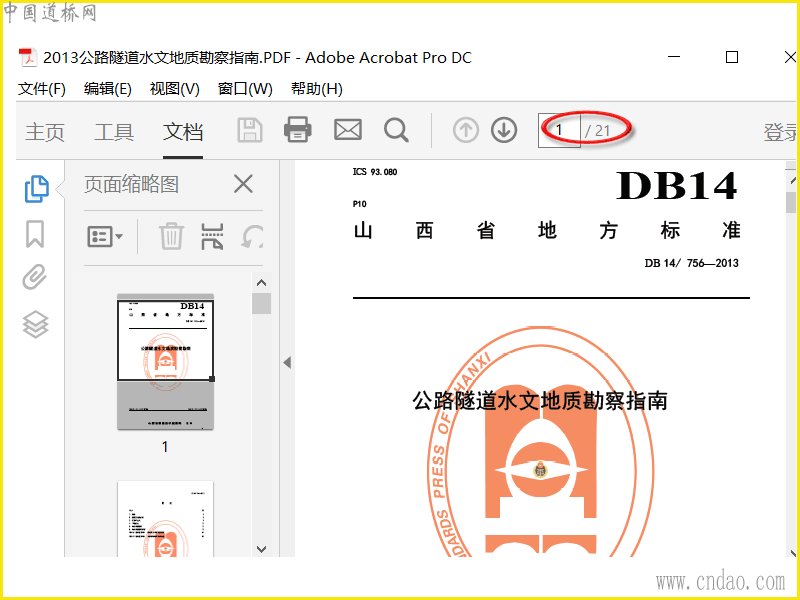The image size is (800, 600).
Task: Open the 文件(F) menu
Action: 42,89
